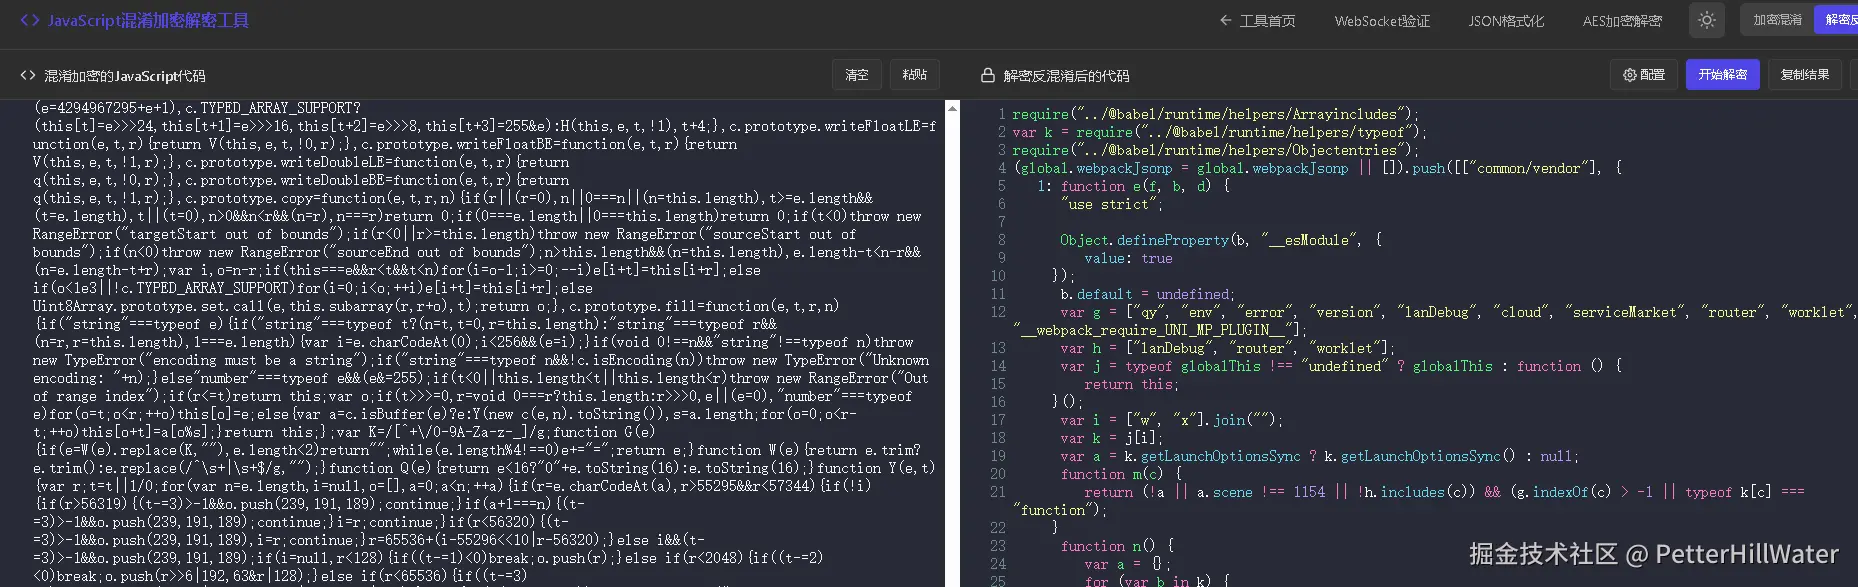Switch to the 加密混淆 mode tab
The width and height of the screenshot is (1858, 587).
(x=1778, y=20)
